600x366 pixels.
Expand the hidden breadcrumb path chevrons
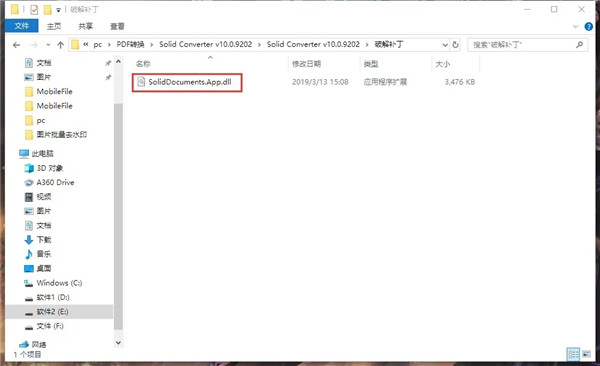pos(86,45)
